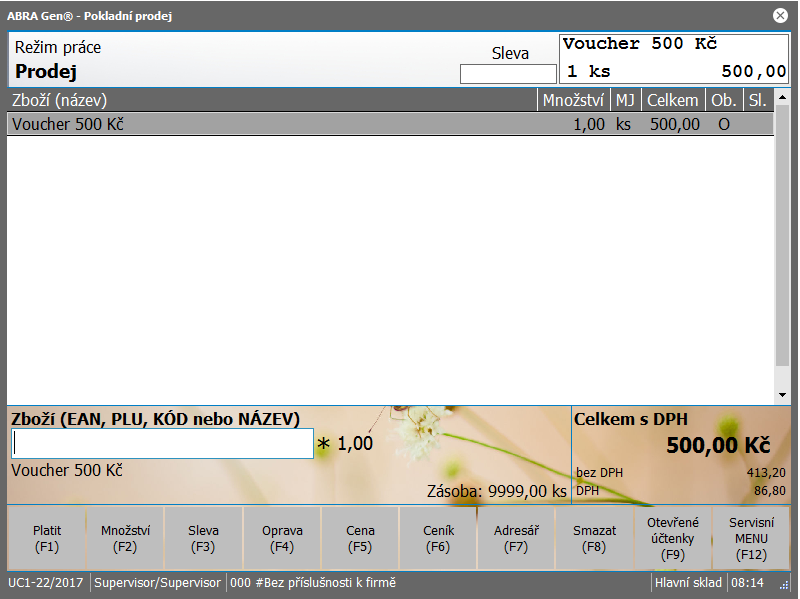
Task: Open Sleva (F3) discount function
Action: coord(203,538)
